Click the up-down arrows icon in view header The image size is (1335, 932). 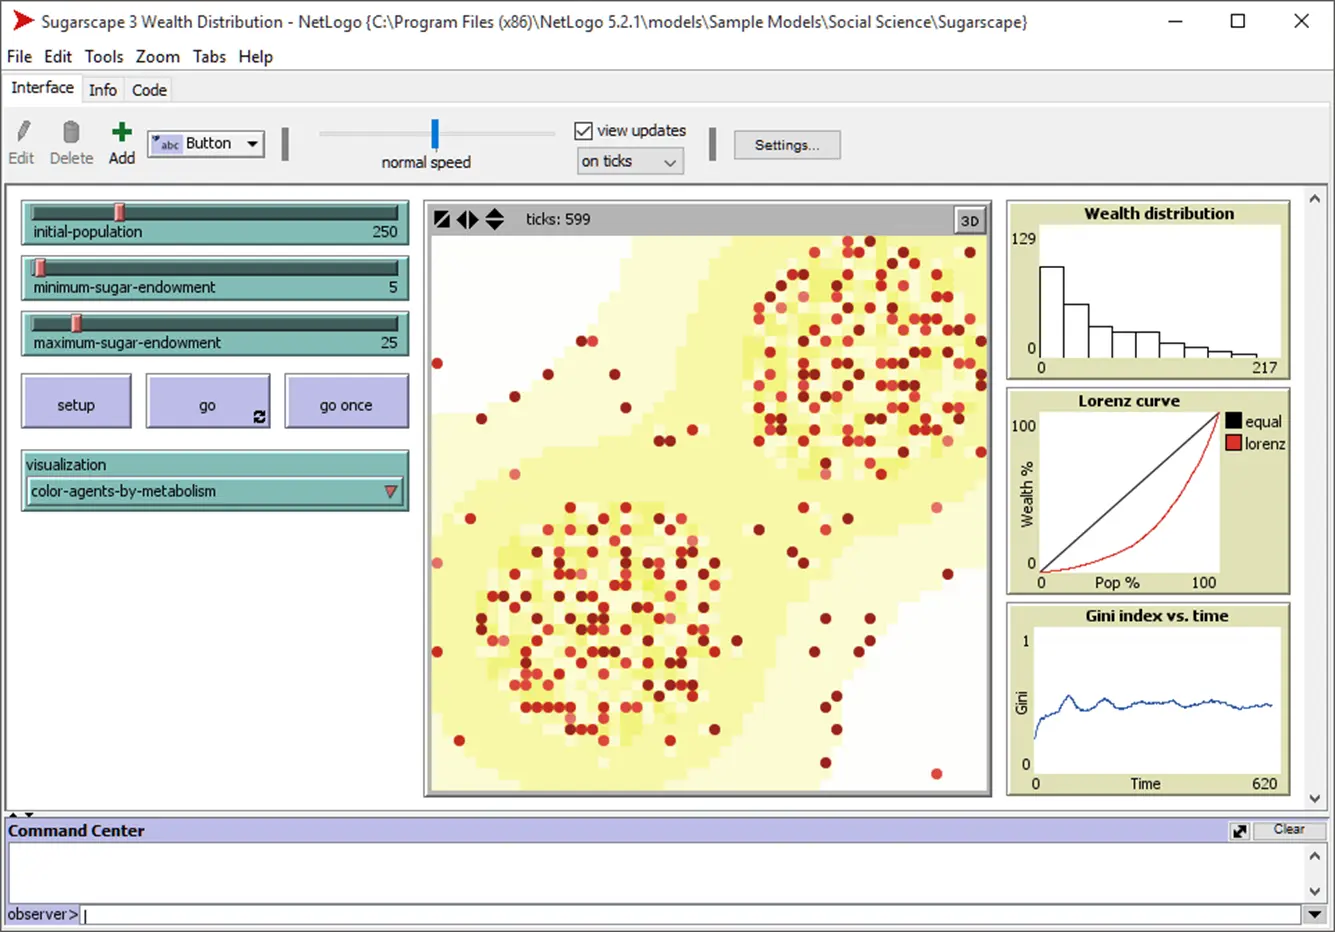click(495, 219)
